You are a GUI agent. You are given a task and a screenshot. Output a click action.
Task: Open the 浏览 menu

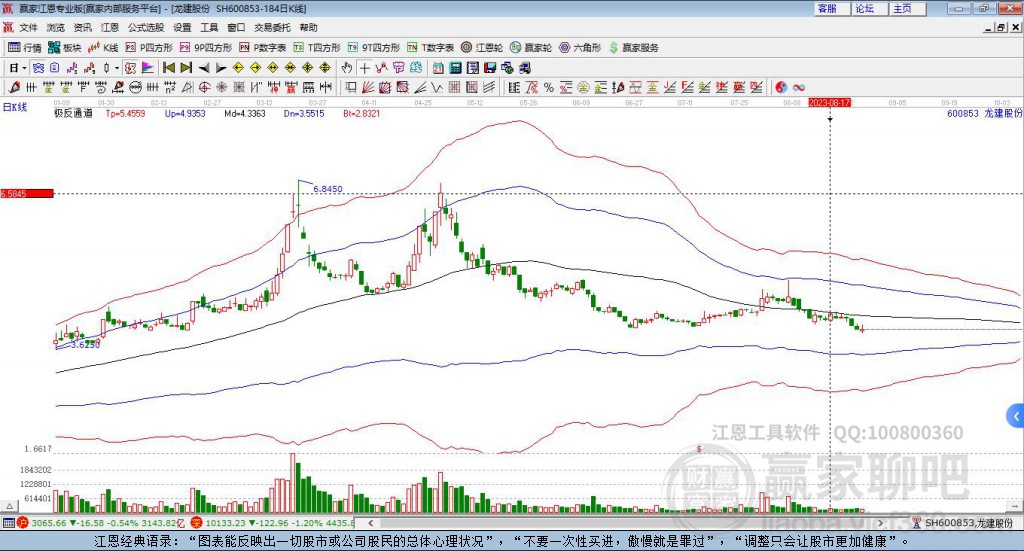pyautogui.click(x=56, y=27)
